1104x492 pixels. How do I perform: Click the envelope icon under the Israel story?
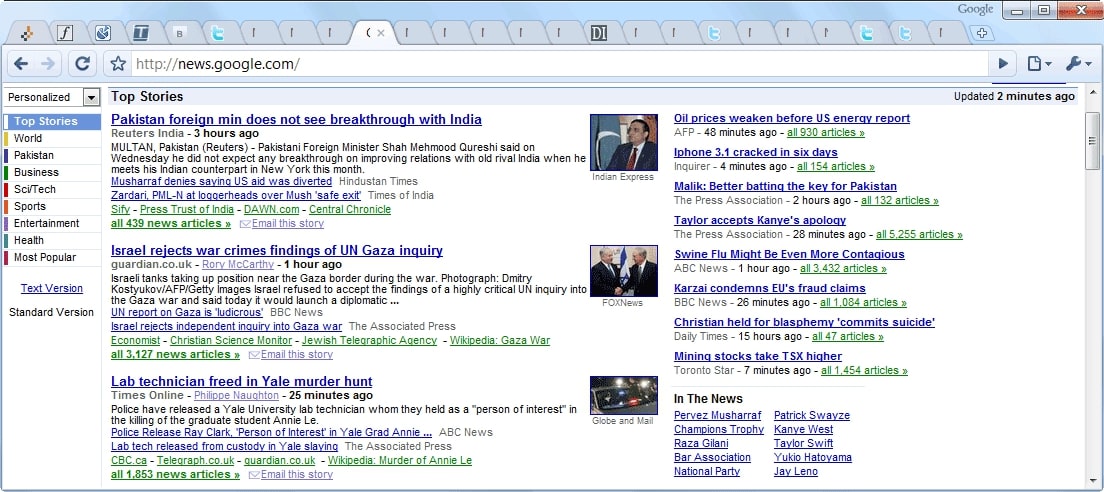254,355
